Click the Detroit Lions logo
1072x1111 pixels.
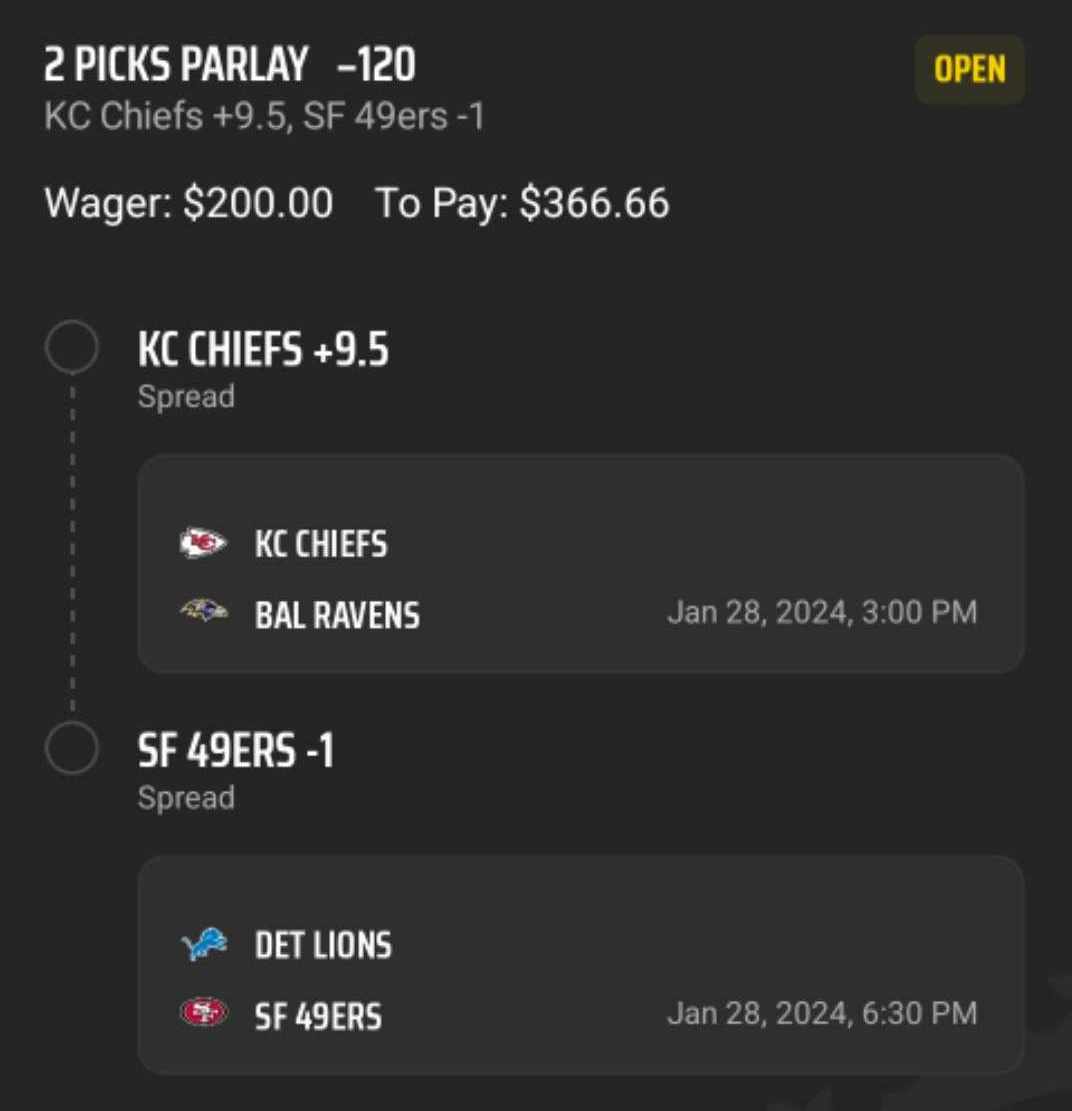[203, 945]
